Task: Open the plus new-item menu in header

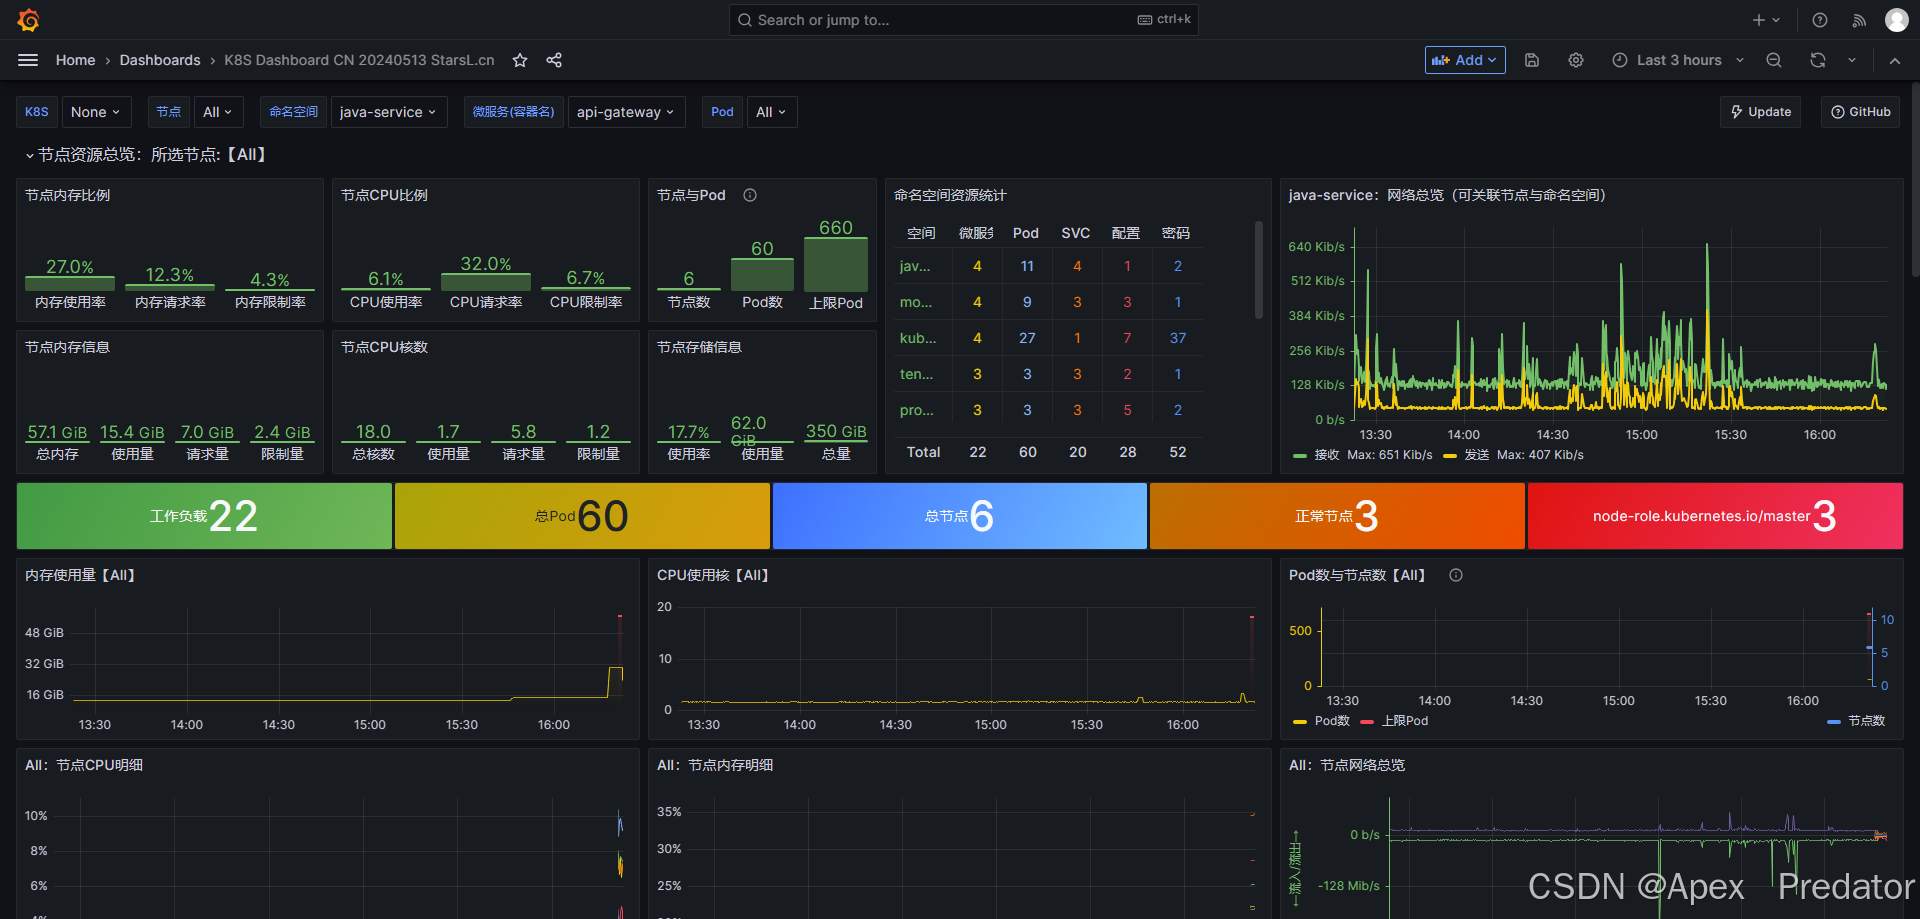Action: 1766,20
